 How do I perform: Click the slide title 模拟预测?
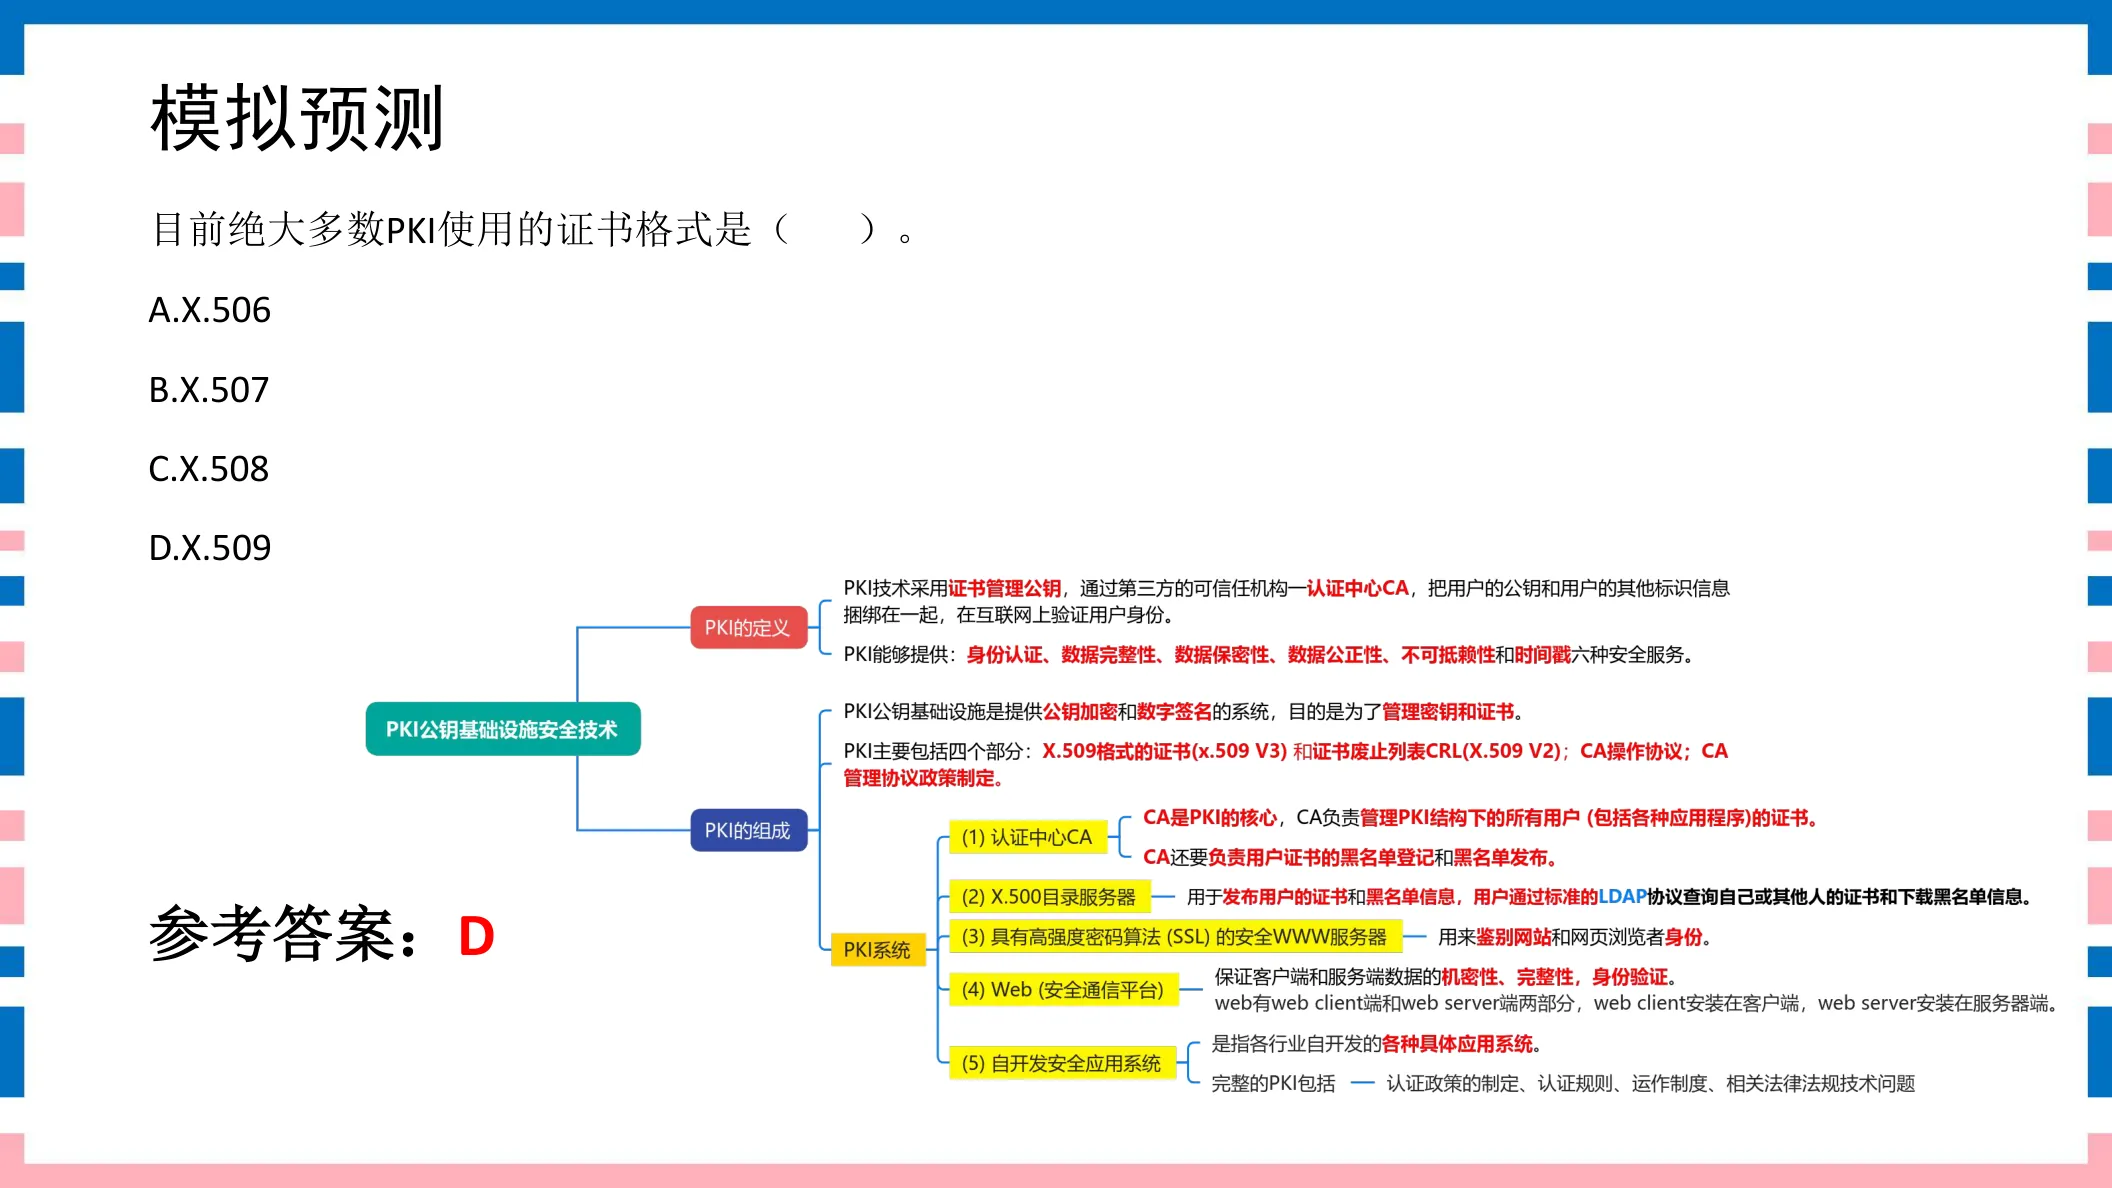[x=297, y=118]
